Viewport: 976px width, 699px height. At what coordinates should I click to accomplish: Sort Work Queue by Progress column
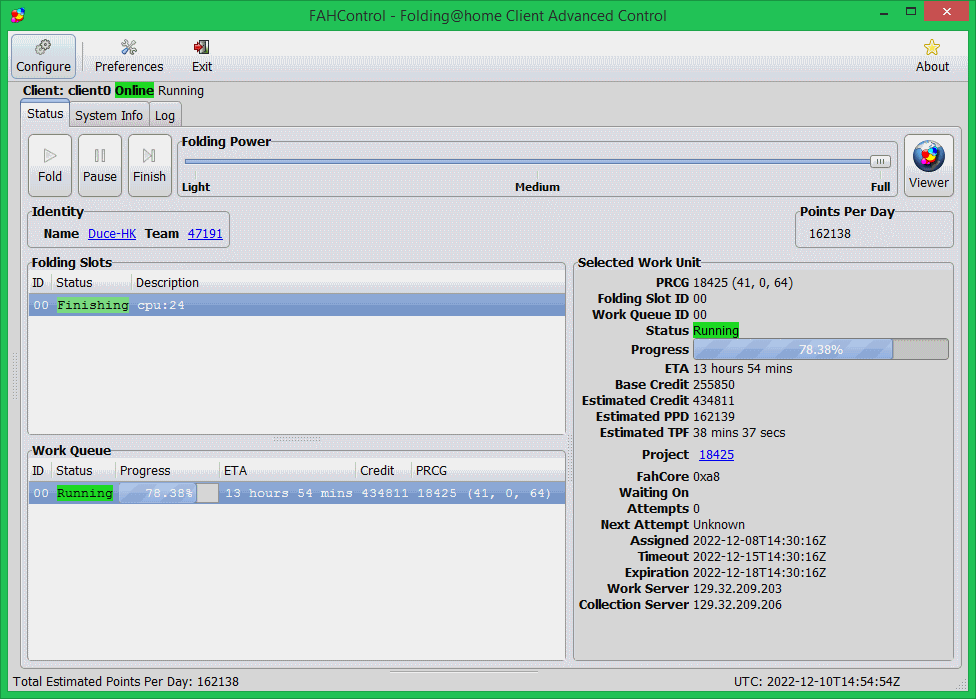click(x=167, y=471)
